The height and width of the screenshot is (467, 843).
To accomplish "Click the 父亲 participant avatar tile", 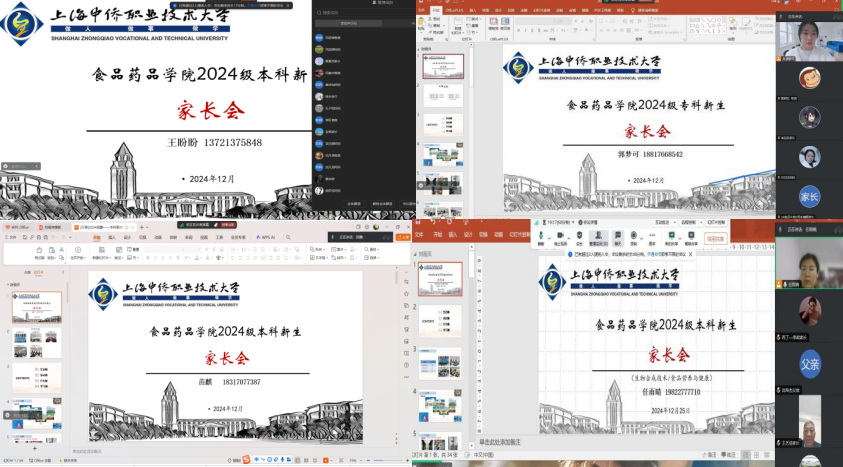I will (810, 364).
